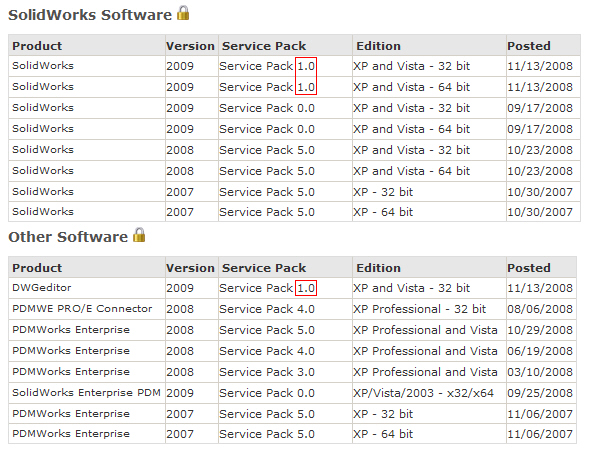Click version 2009 in the DWGeditor row
This screenshot has width=589, height=450.
tap(180, 288)
